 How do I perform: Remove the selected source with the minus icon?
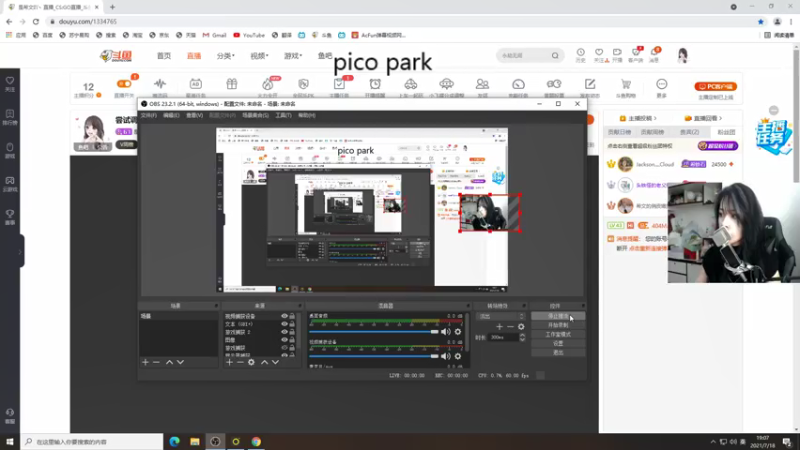[240, 362]
